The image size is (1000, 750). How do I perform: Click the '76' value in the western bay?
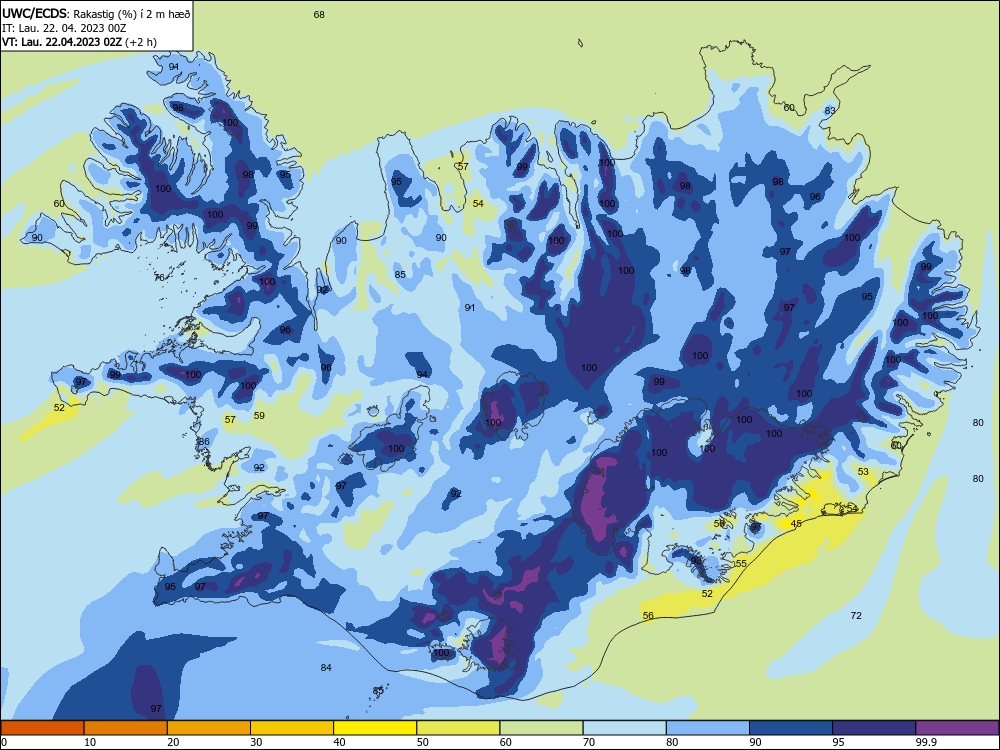tap(159, 277)
